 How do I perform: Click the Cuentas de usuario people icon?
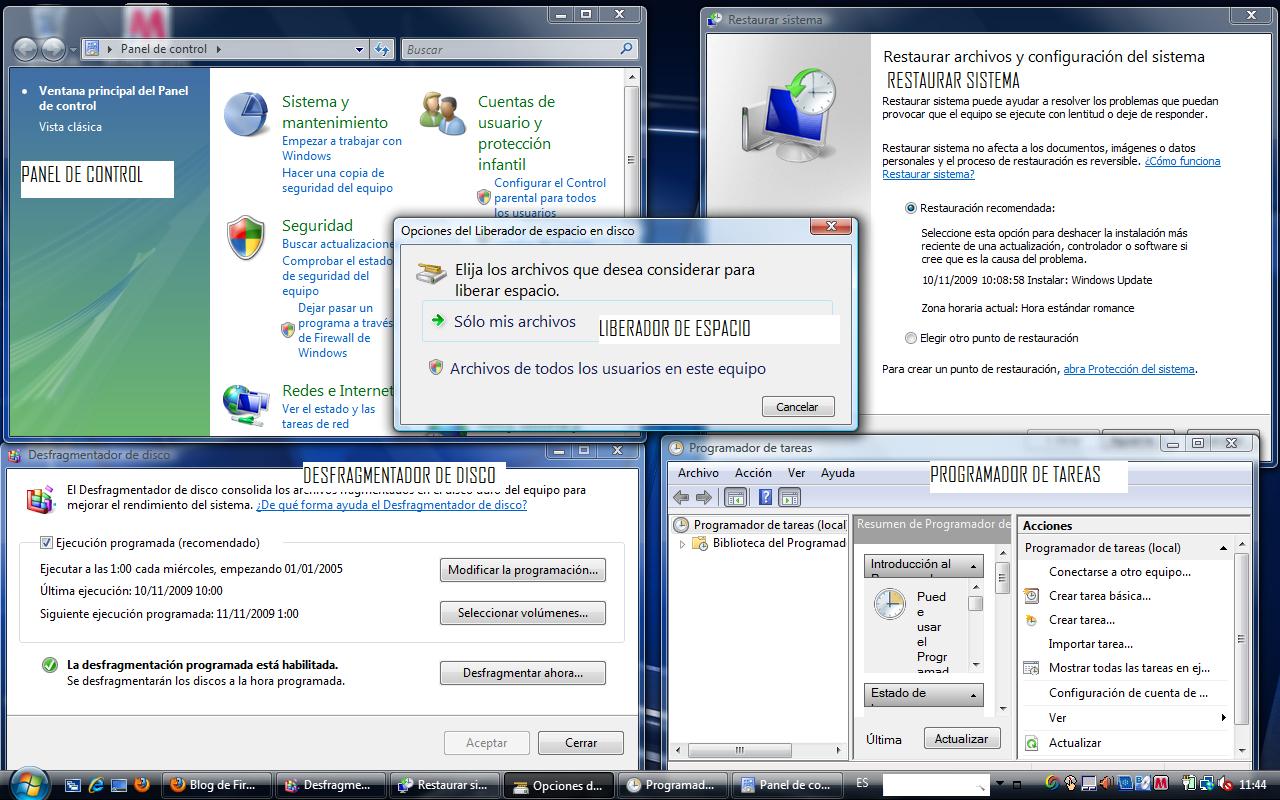(x=443, y=112)
